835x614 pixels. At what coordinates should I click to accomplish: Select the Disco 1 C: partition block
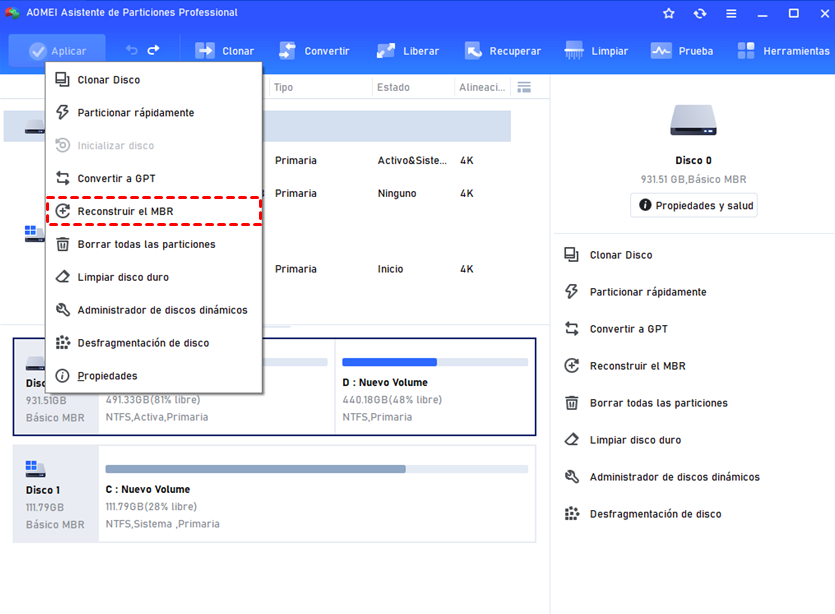point(316,494)
